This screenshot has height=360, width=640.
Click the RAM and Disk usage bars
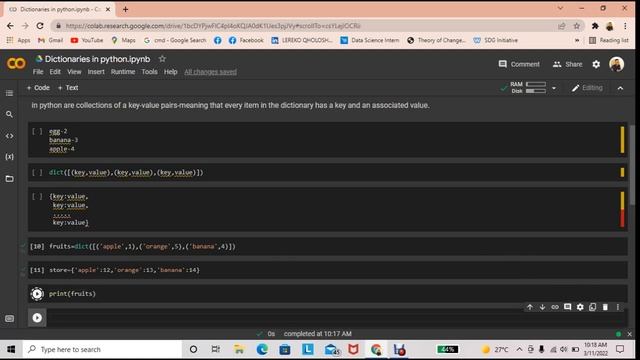(x=536, y=87)
